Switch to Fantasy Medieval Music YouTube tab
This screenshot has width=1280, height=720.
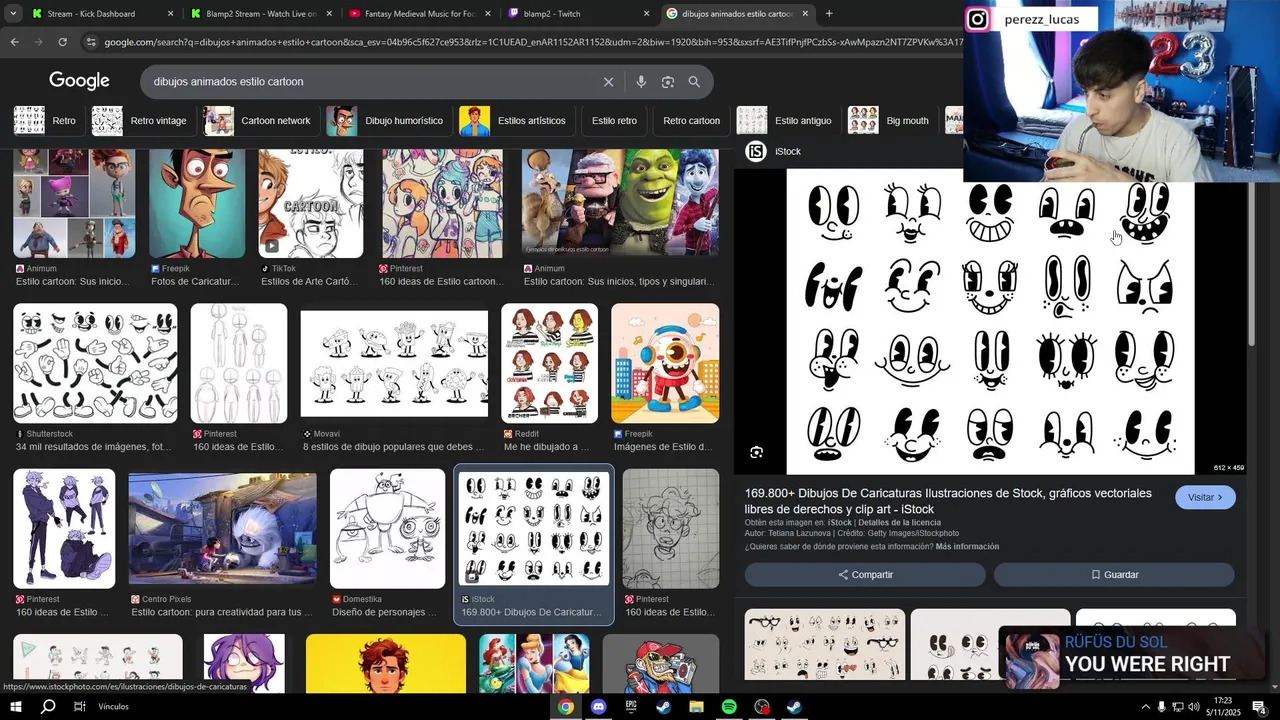pyautogui.click(x=419, y=14)
